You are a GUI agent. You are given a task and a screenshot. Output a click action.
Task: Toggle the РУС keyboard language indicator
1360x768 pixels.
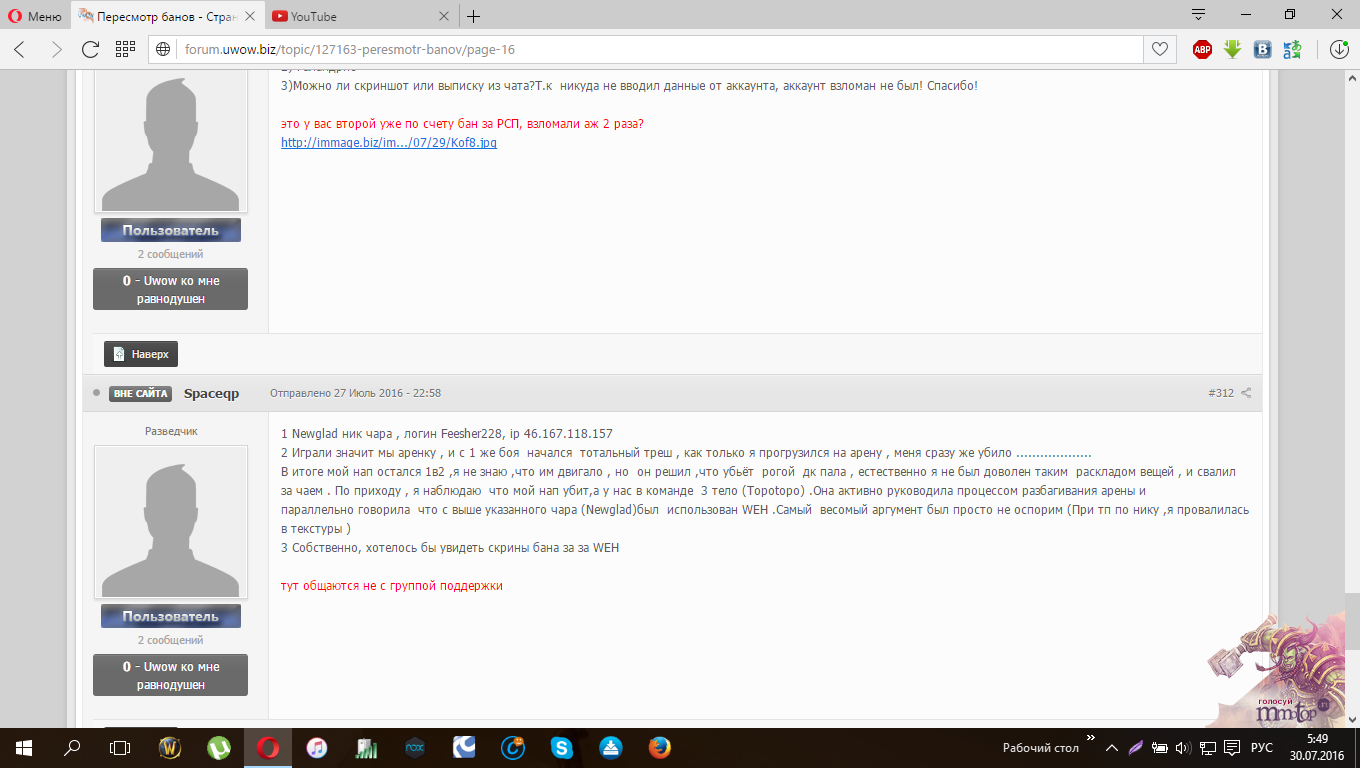(1262, 748)
